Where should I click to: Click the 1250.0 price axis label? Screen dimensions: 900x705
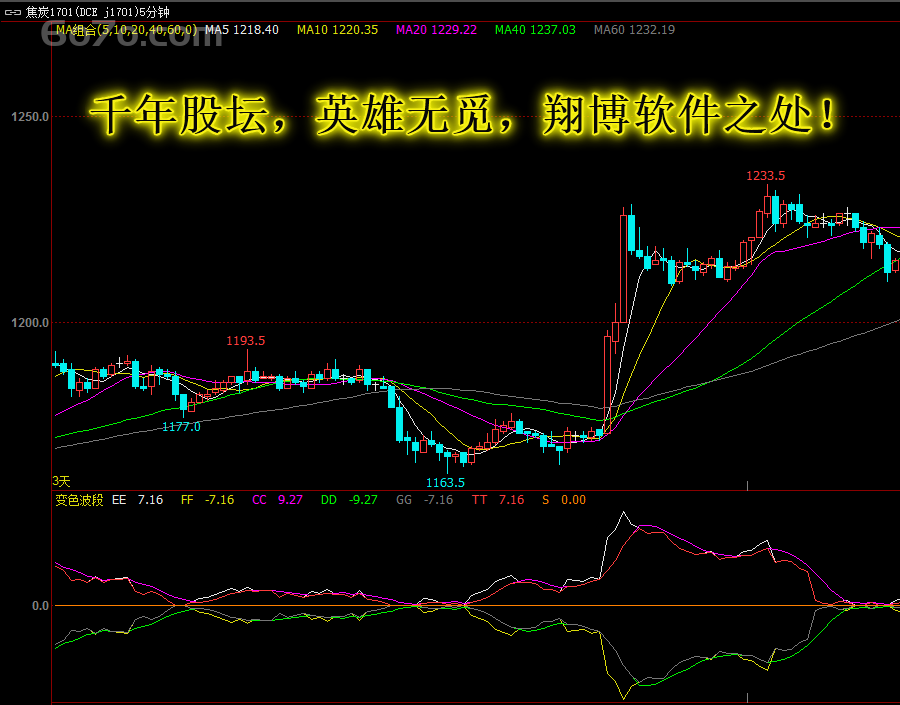coord(30,117)
